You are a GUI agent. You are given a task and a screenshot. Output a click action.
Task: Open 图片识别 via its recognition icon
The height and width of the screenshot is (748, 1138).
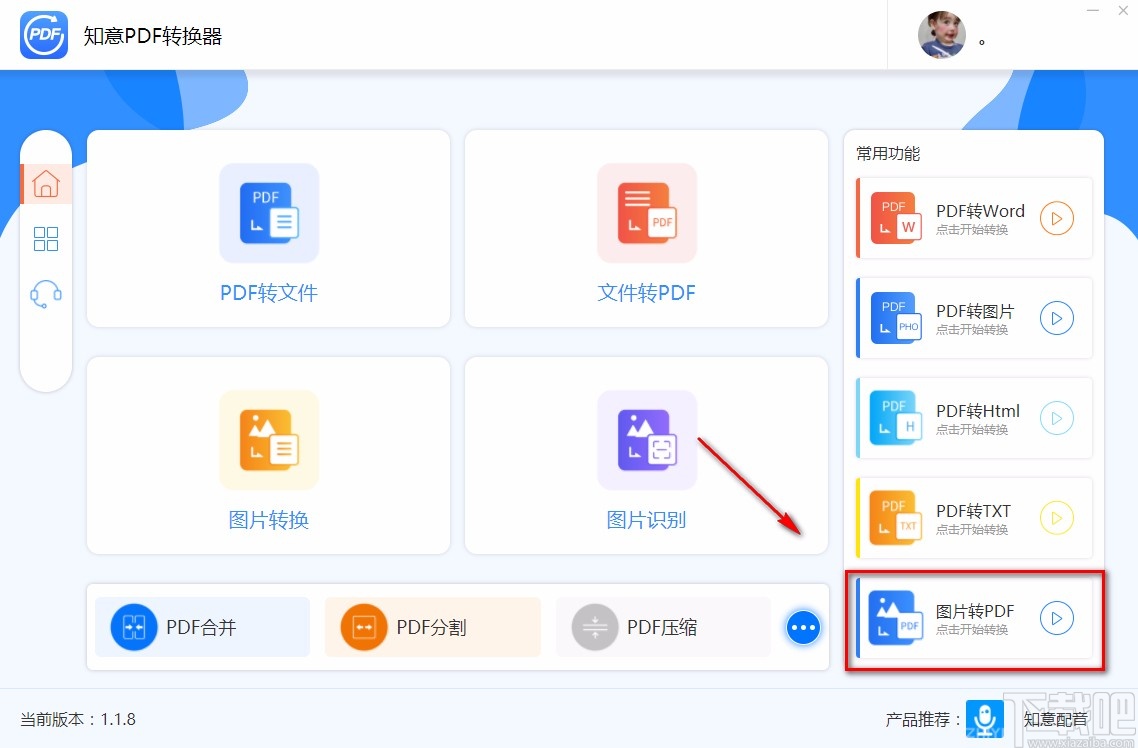point(646,440)
